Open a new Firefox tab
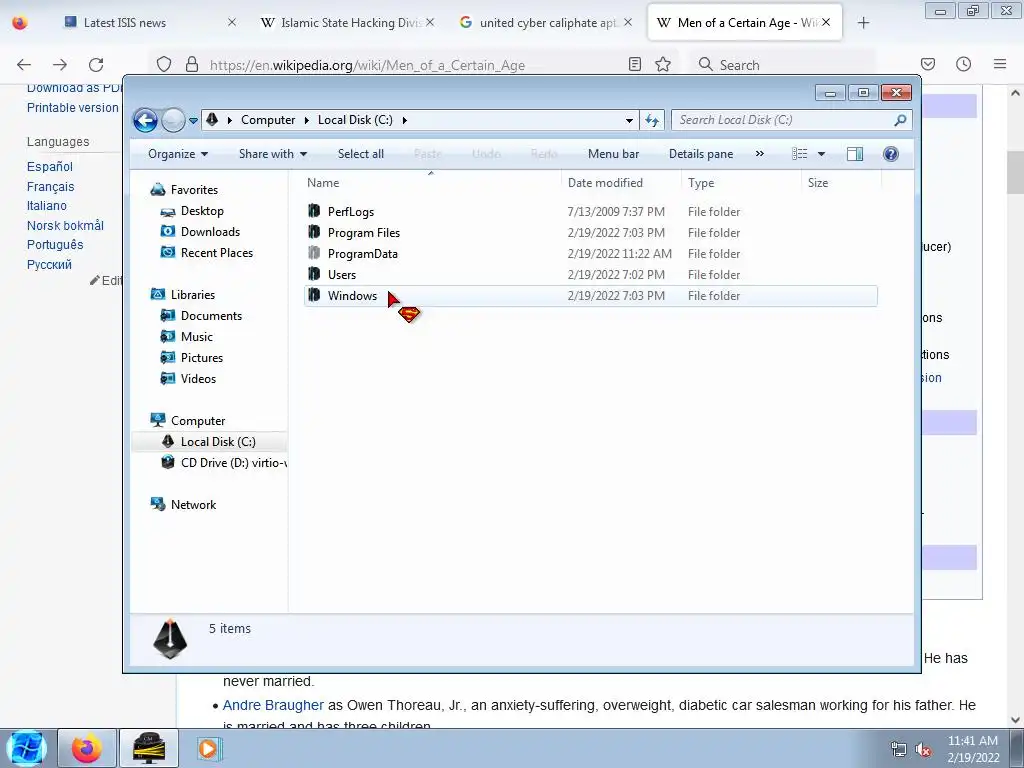 tap(863, 23)
